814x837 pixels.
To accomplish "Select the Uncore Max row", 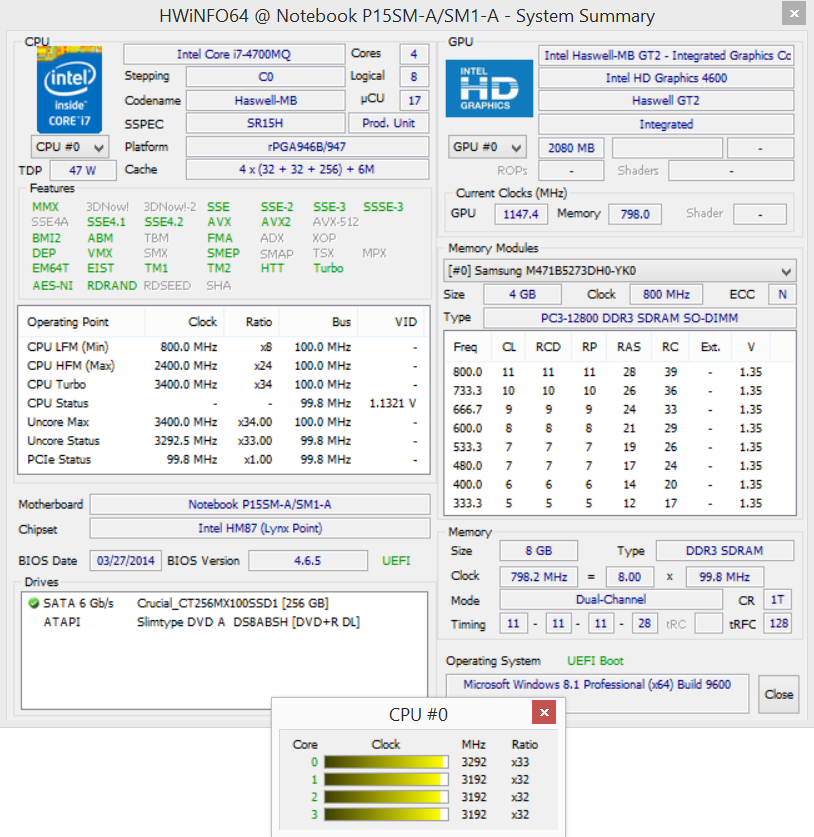I will point(222,422).
